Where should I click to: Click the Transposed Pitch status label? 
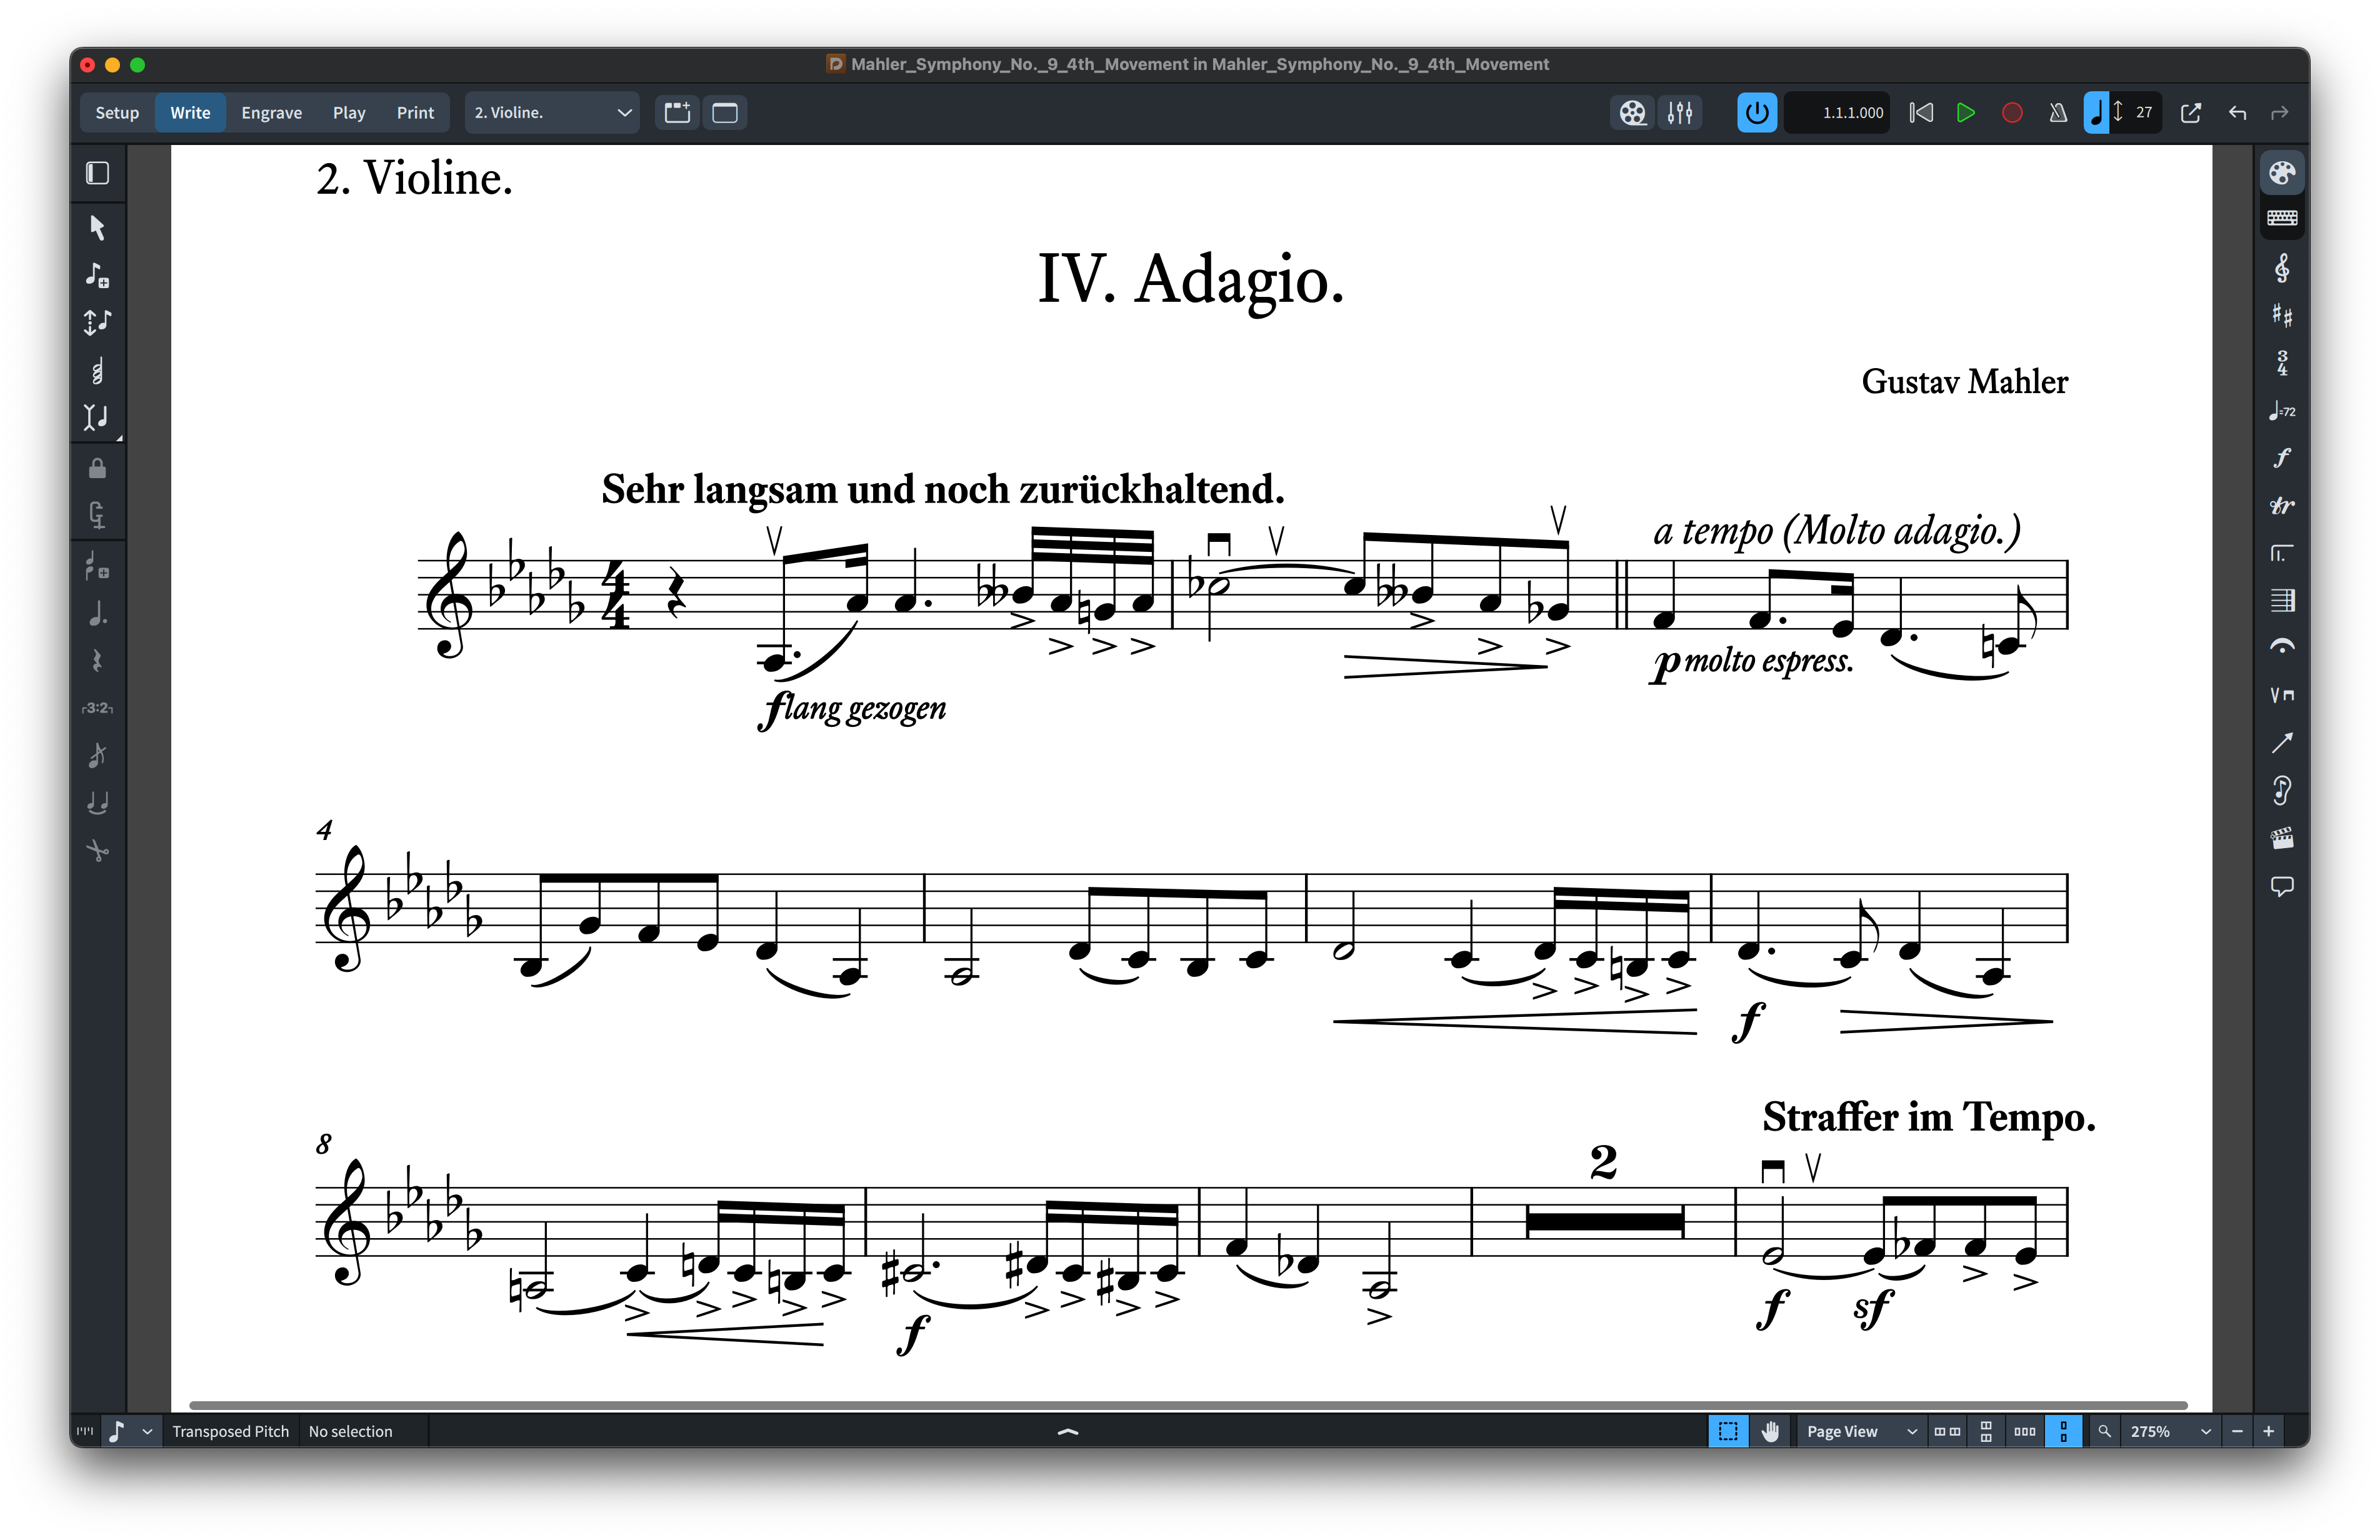coord(230,1431)
